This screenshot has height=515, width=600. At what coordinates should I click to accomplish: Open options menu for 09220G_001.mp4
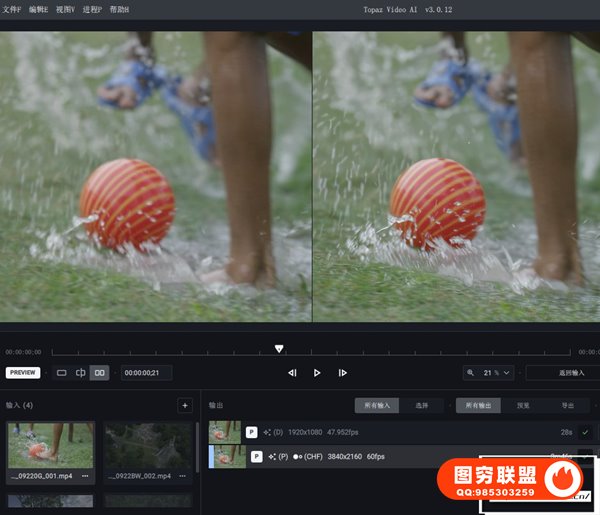[x=86, y=475]
